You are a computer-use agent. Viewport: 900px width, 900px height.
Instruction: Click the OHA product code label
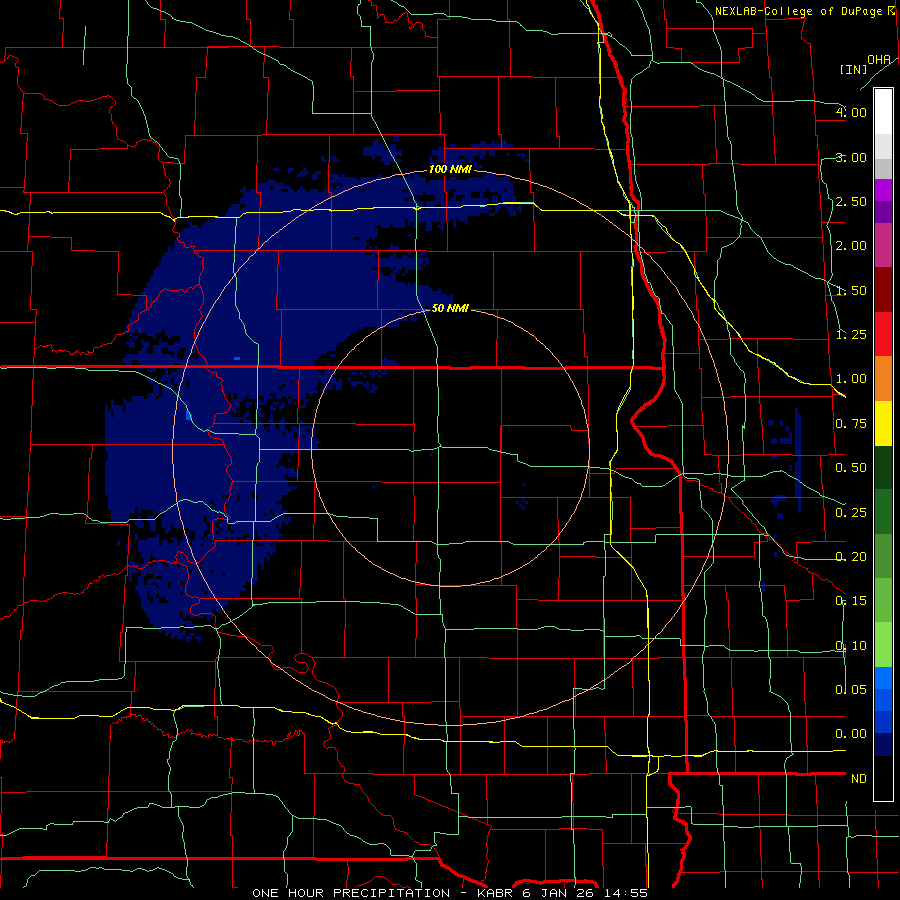pos(879,60)
